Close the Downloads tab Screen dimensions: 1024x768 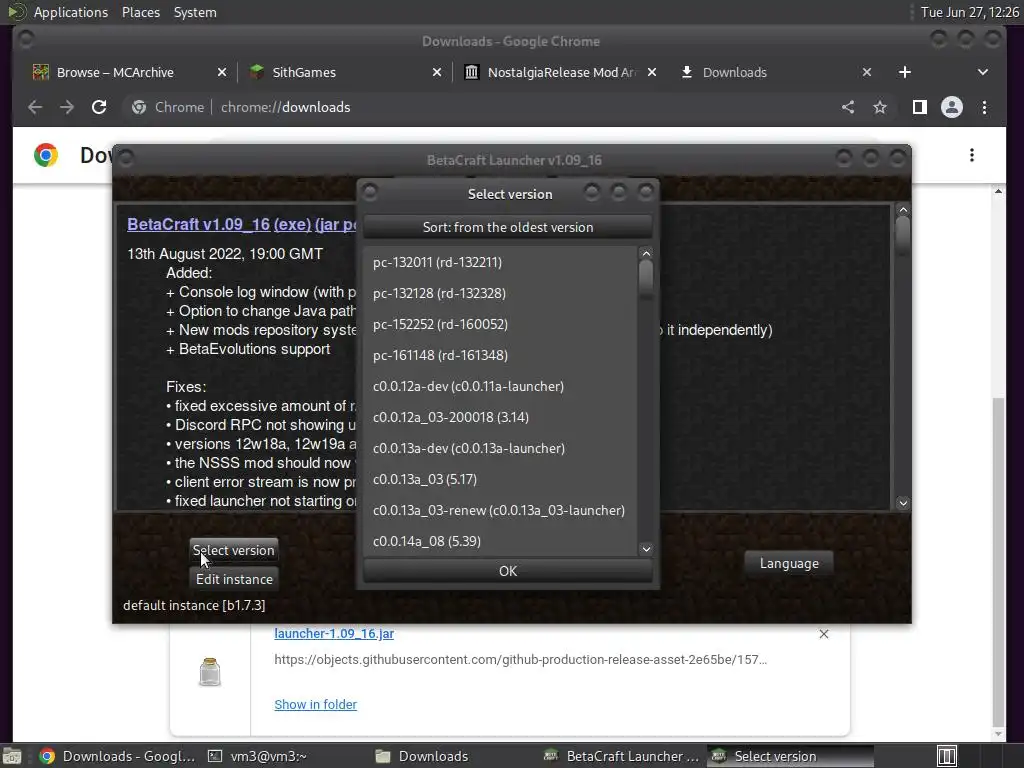pos(867,72)
